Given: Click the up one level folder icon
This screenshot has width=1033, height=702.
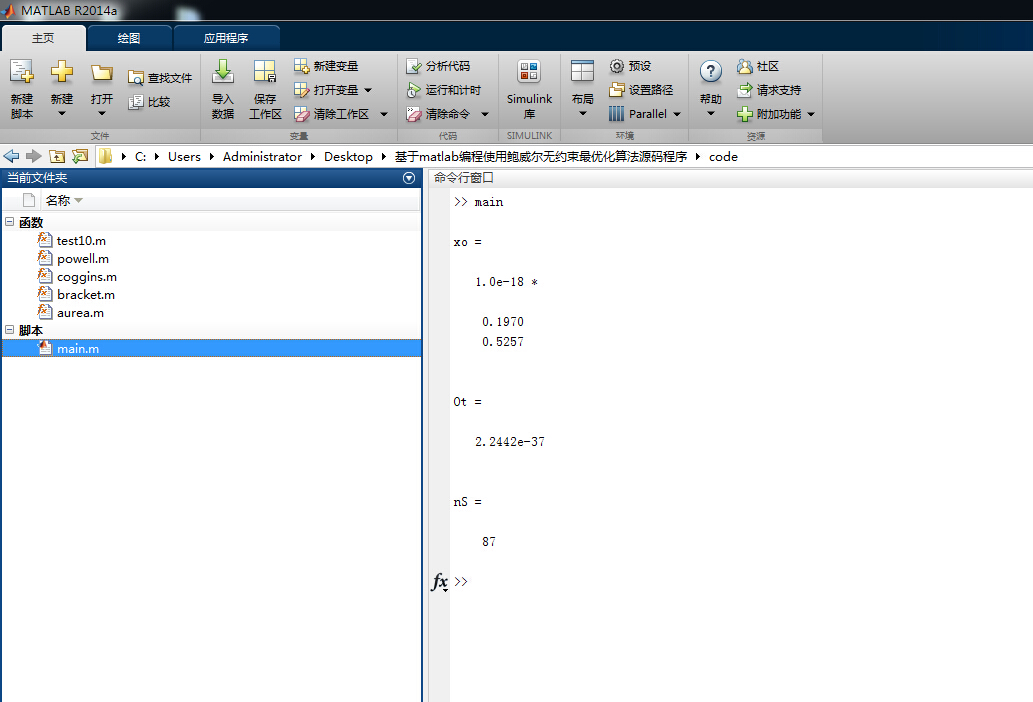Looking at the screenshot, I should coord(57,156).
